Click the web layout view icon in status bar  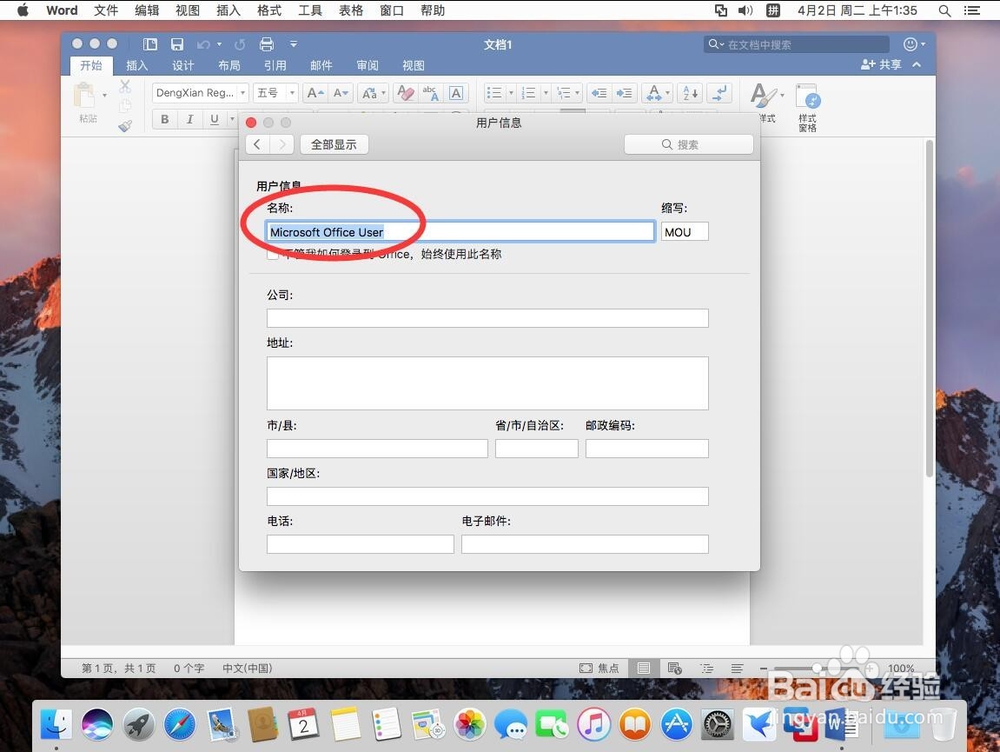[x=675, y=668]
